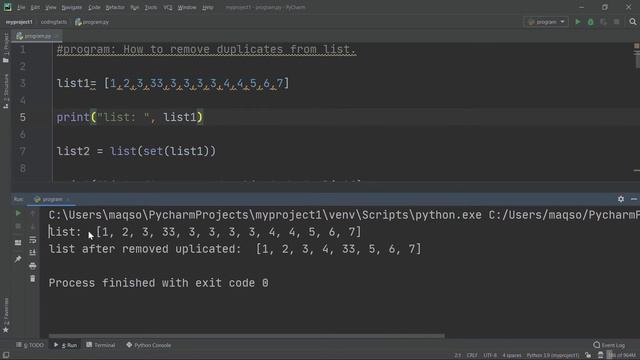Click the memory indicator in the status bar

622,355
